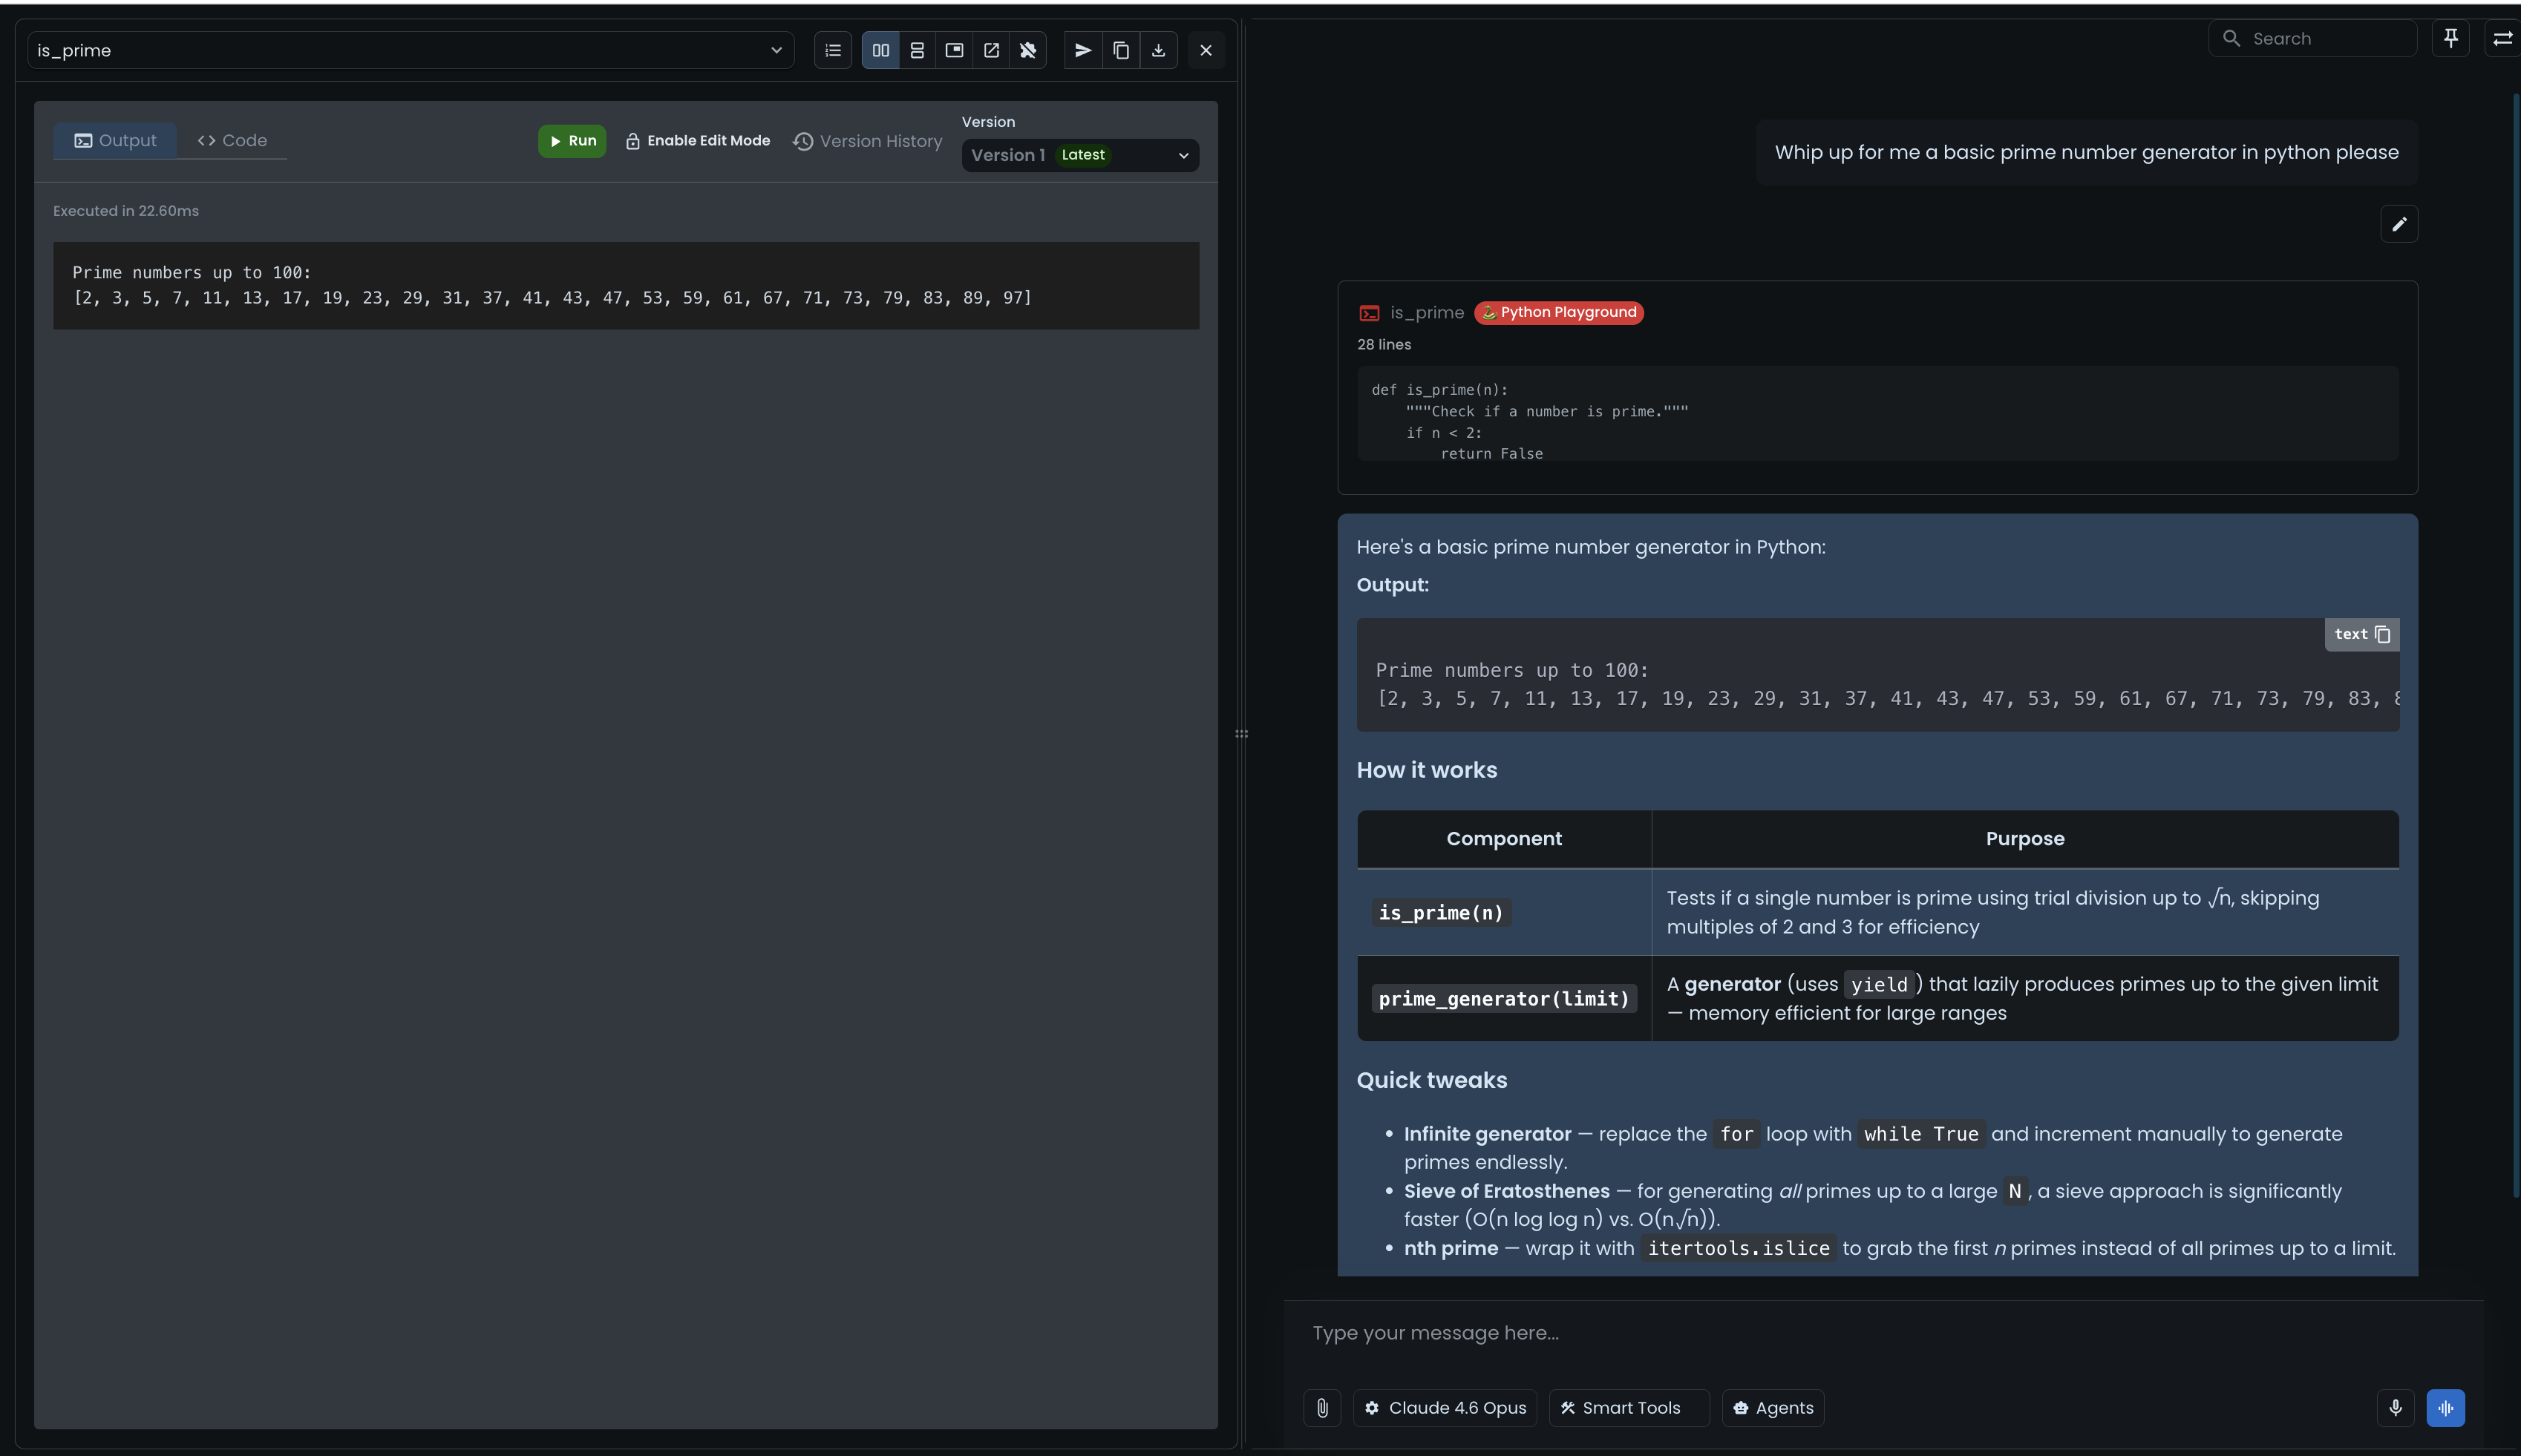Download the is_prime code
Viewport: 2521px width, 1456px height.
click(1157, 50)
